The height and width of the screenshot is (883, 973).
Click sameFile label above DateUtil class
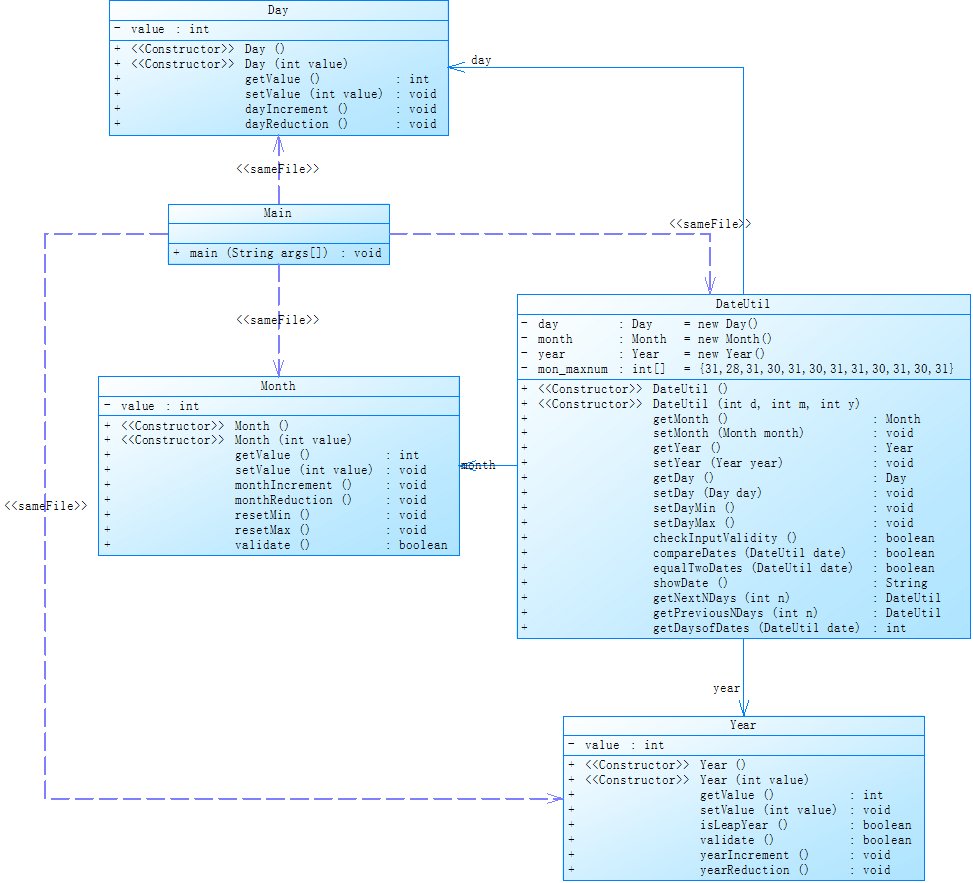710,224
